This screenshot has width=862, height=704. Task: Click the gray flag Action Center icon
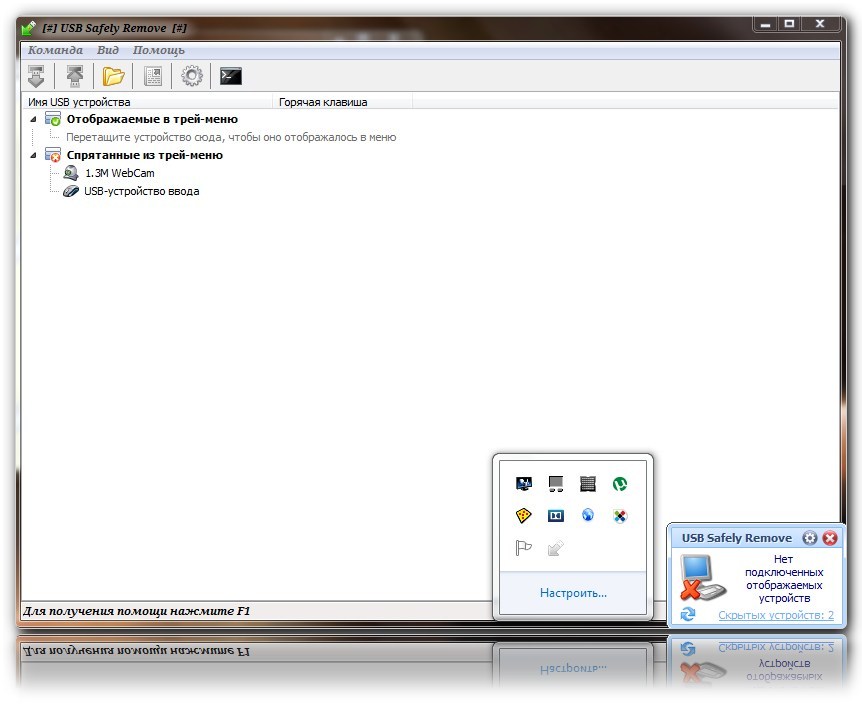pyautogui.click(x=524, y=547)
